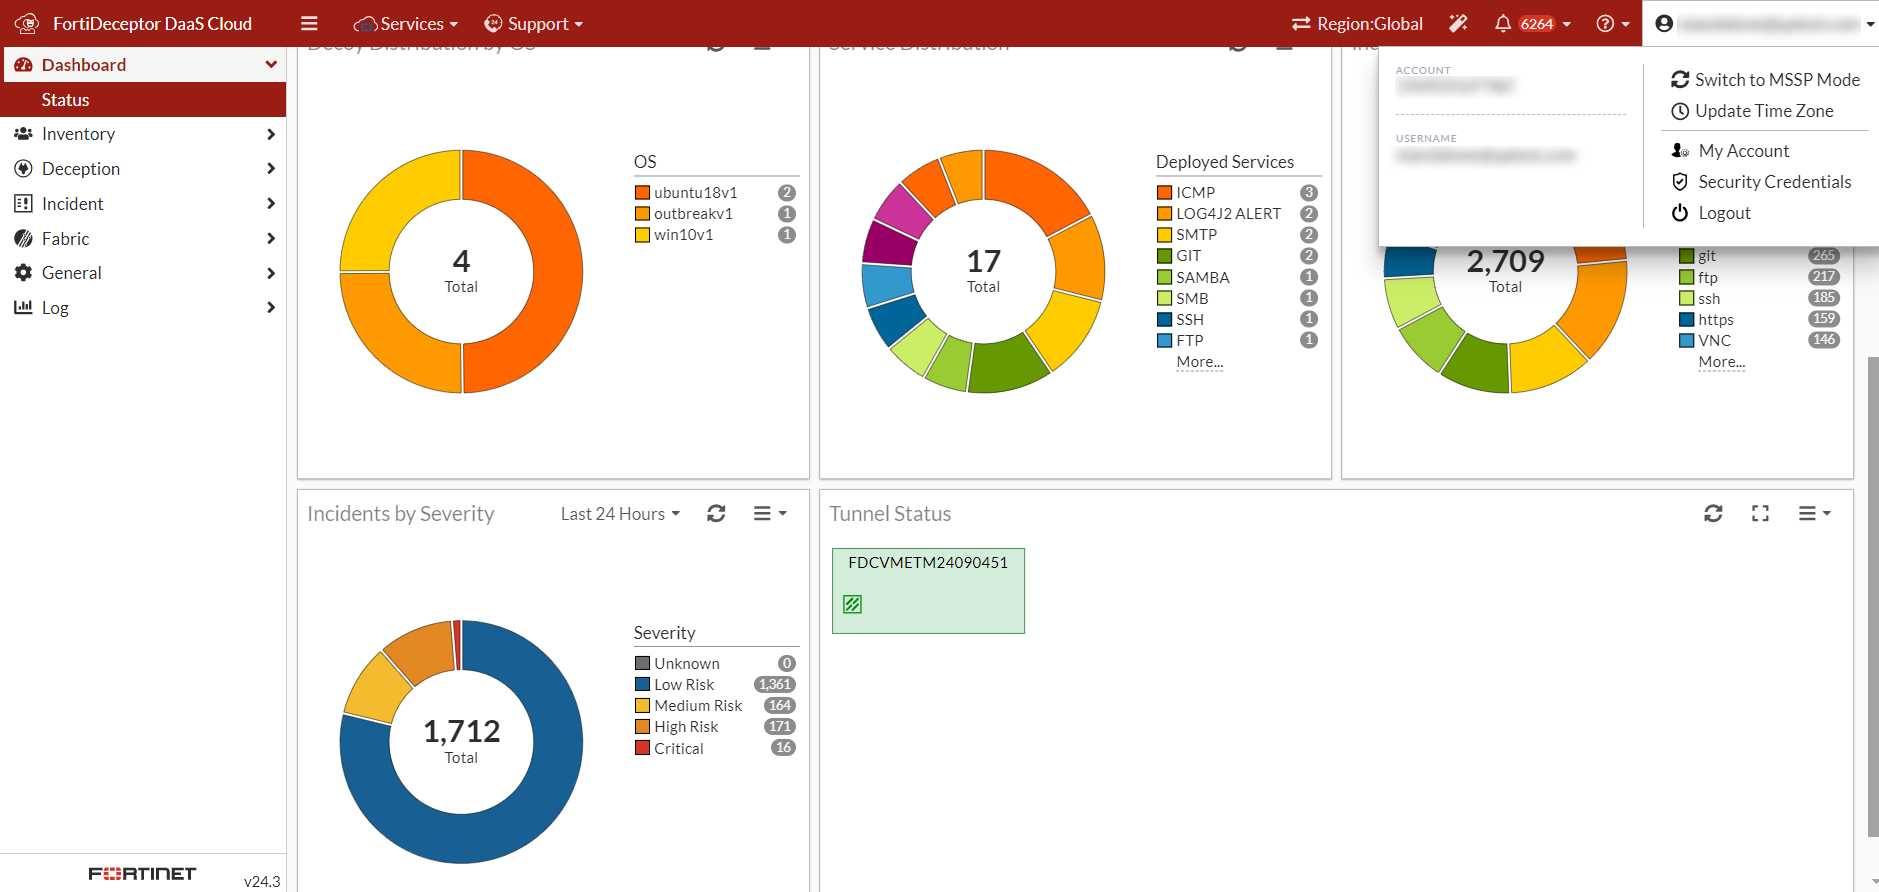Click the ICMP legend color swatch
Image resolution: width=1879 pixels, height=892 pixels.
coord(1165,192)
